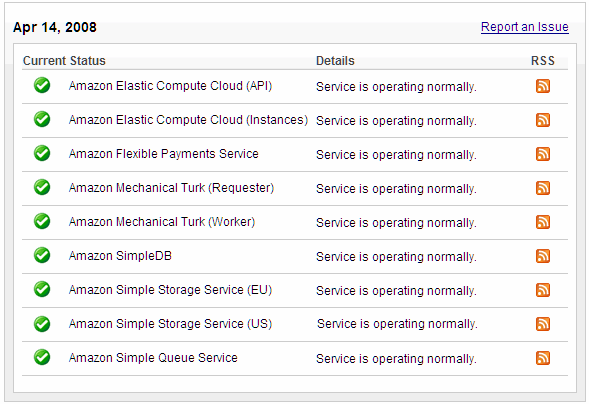The height and width of the screenshot is (404, 589).
Task: Click the Details column header
Action: (335, 60)
